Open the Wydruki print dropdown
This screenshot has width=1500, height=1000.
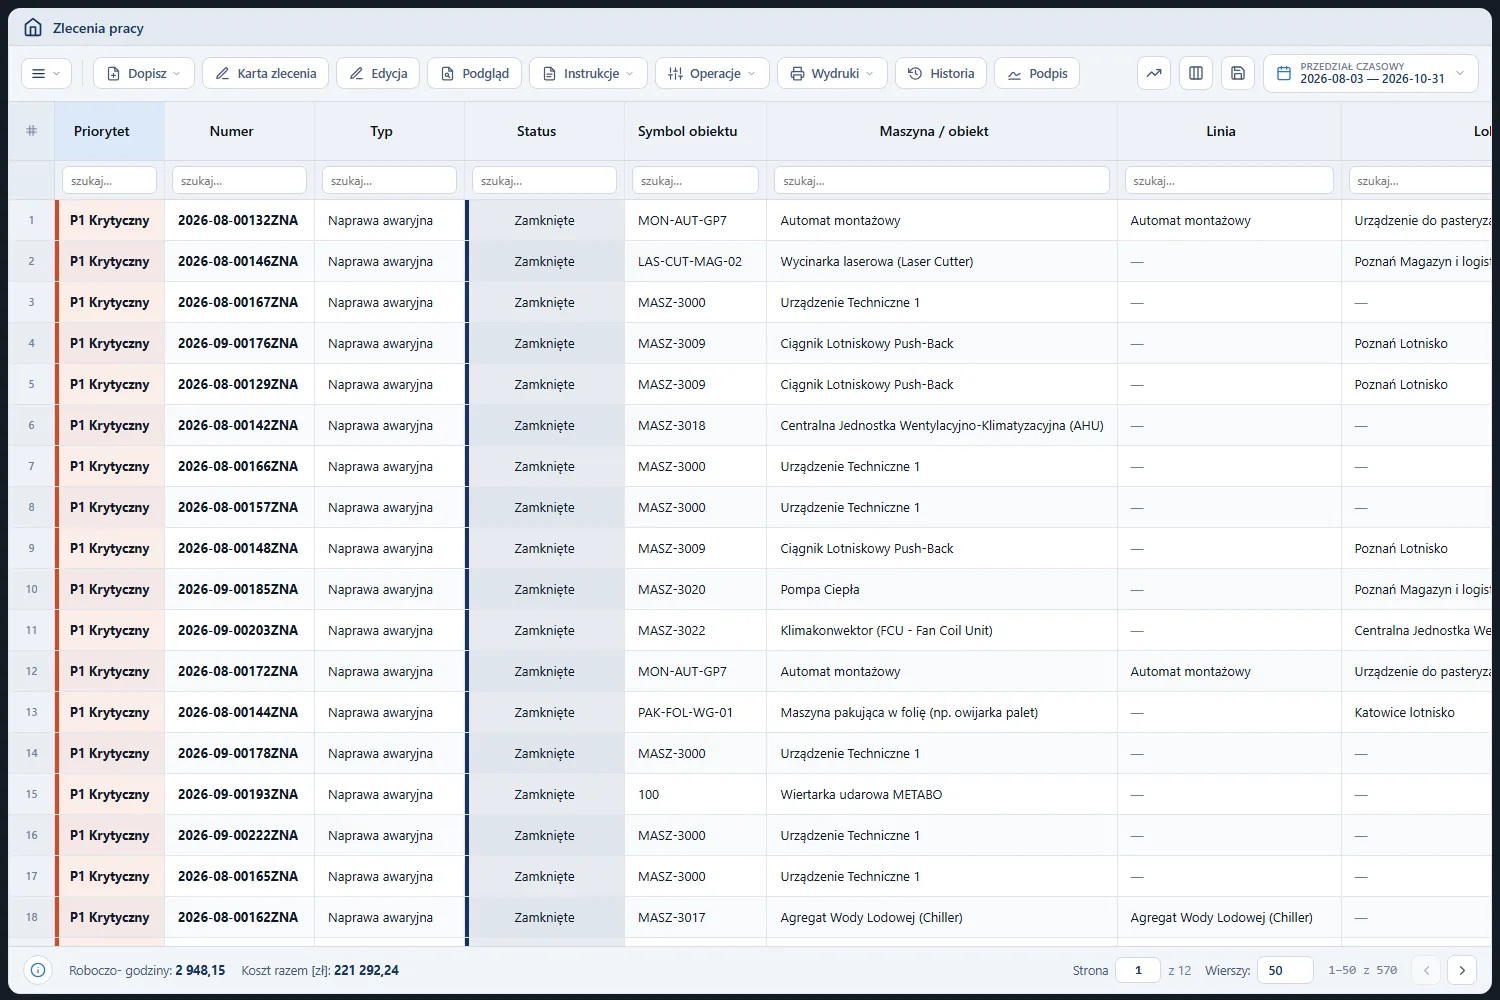pyautogui.click(x=832, y=73)
